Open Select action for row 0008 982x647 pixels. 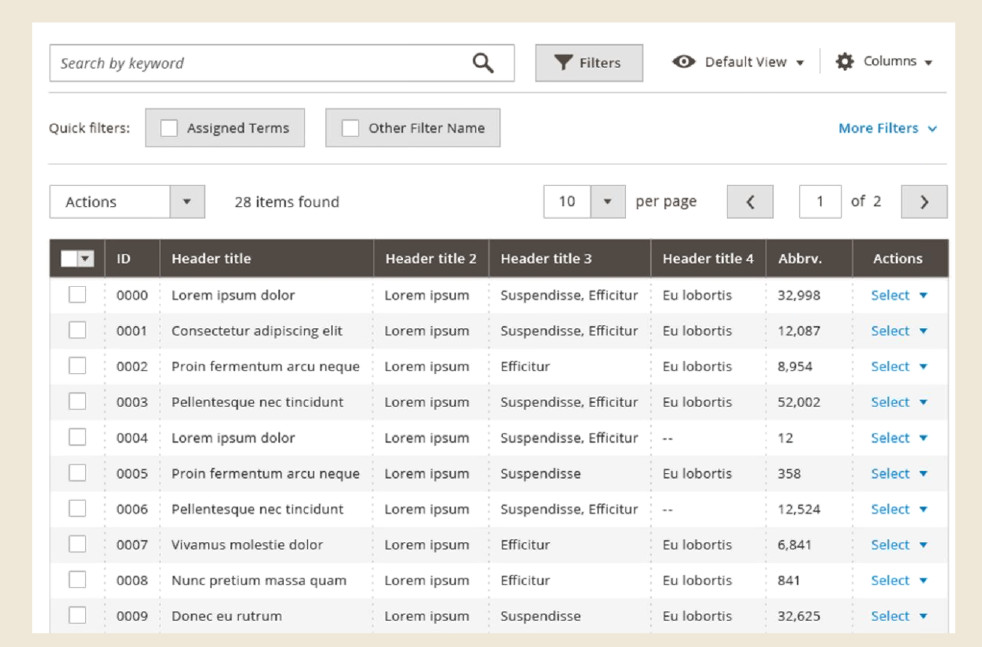[x=899, y=581]
